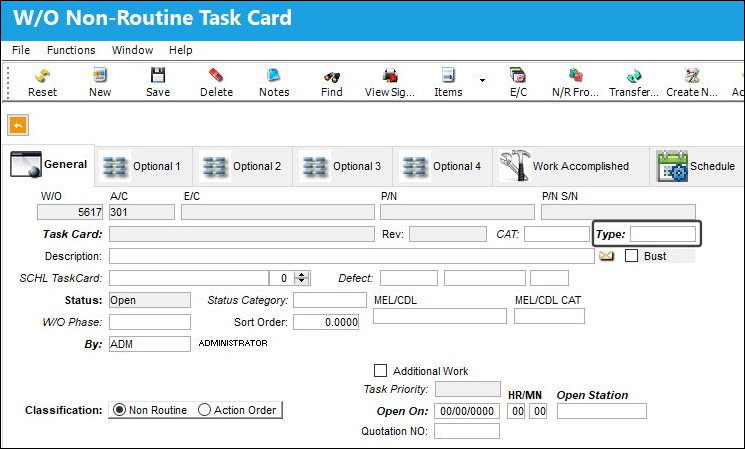Screen dimensions: 745x449
Task: Switch to the Optional 1 tab
Action: (x=143, y=166)
